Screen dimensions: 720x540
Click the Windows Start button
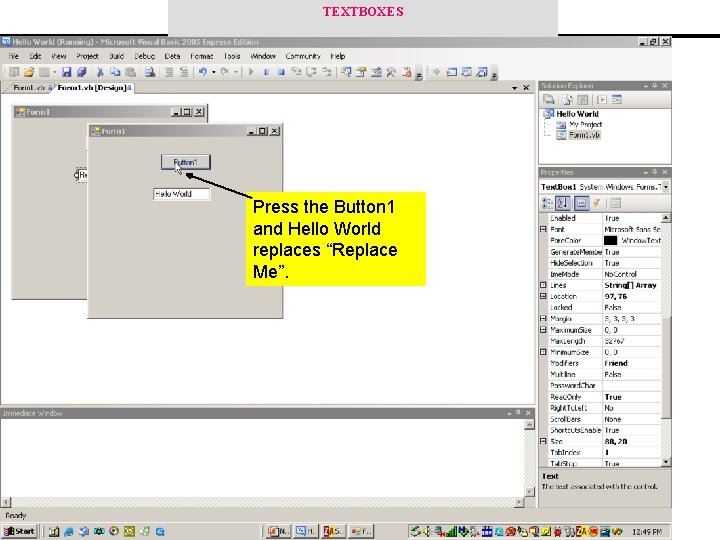pyautogui.click(x=19, y=531)
